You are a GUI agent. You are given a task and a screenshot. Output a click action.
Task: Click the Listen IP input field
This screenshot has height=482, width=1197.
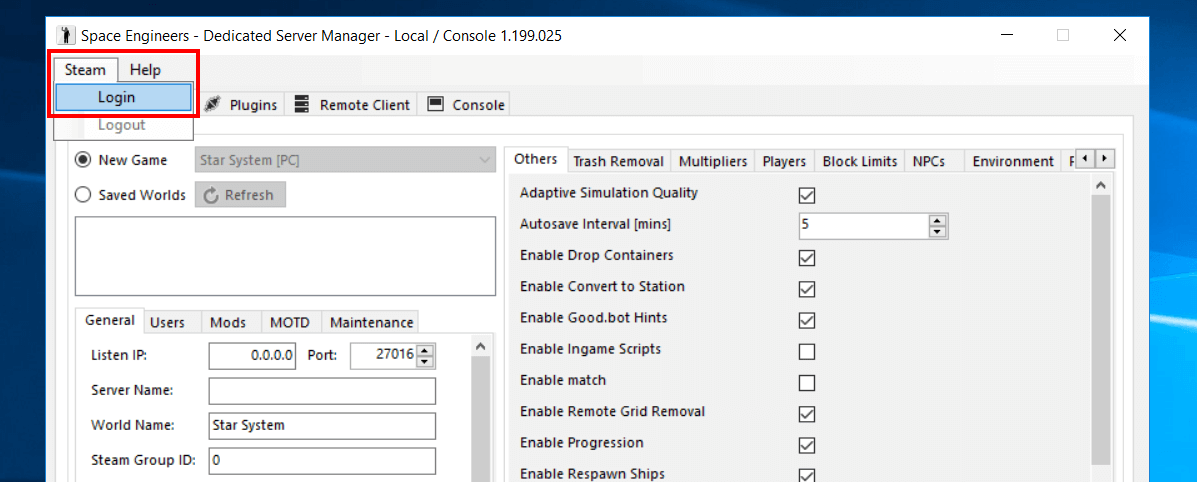(252, 355)
